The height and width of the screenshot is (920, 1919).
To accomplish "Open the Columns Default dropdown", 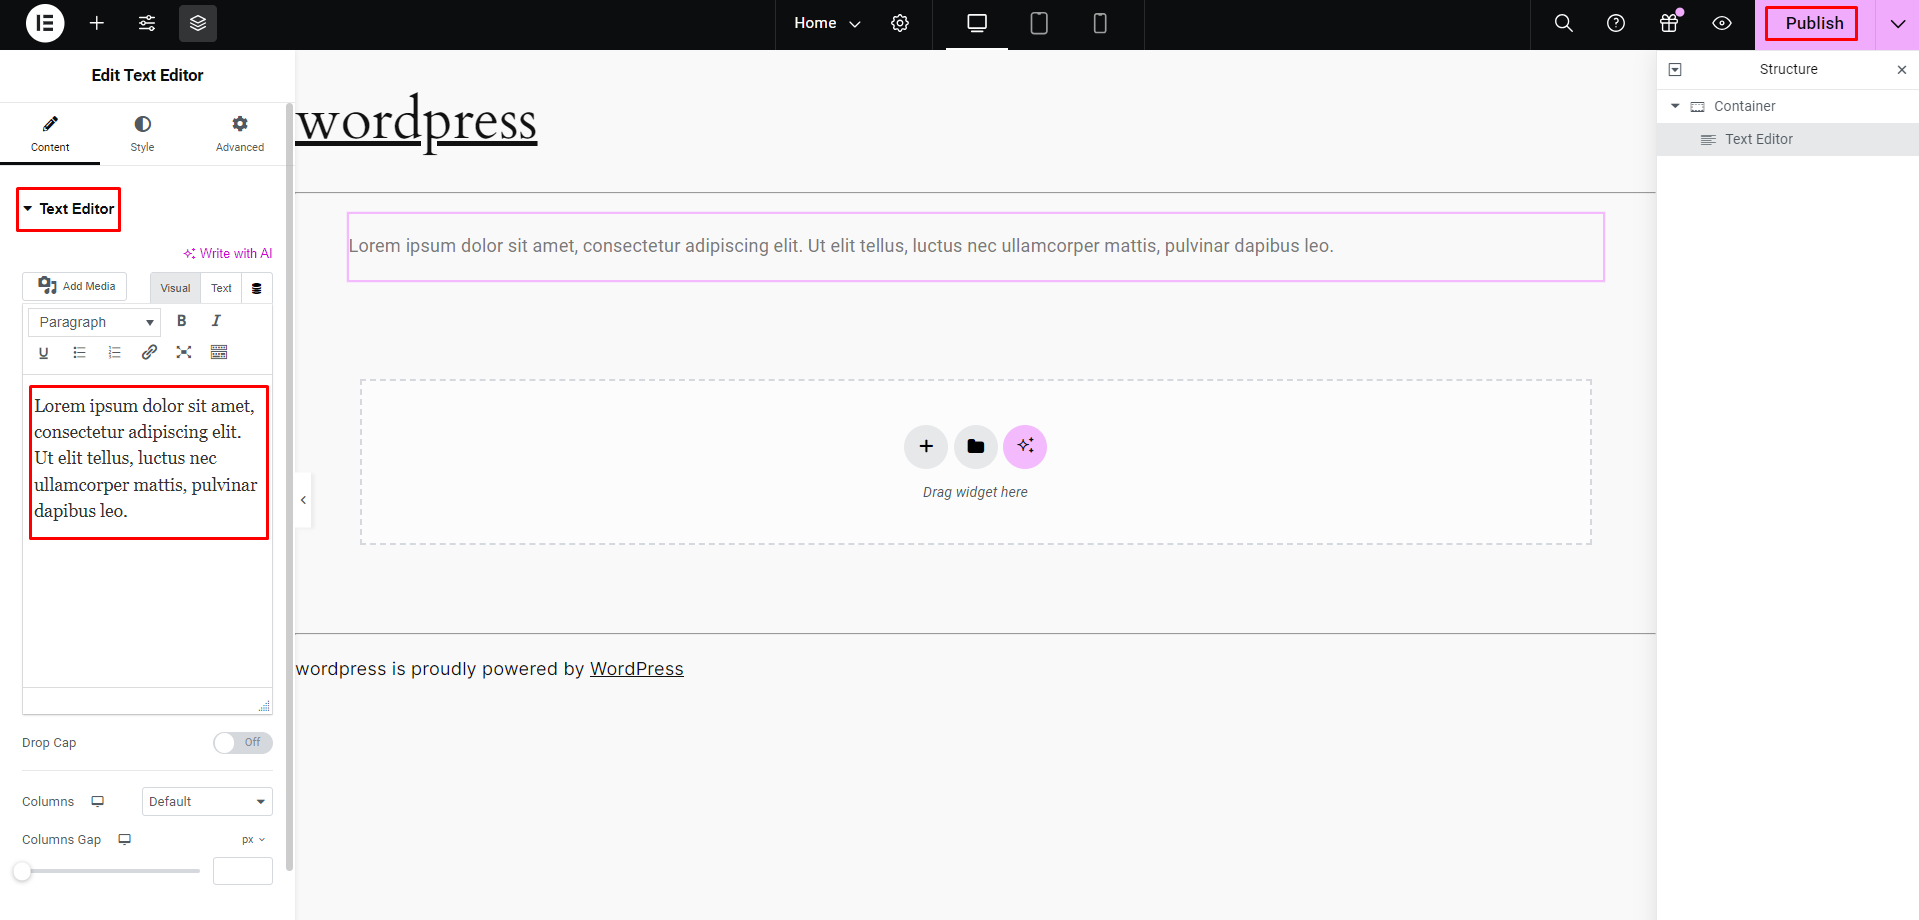I will (207, 802).
